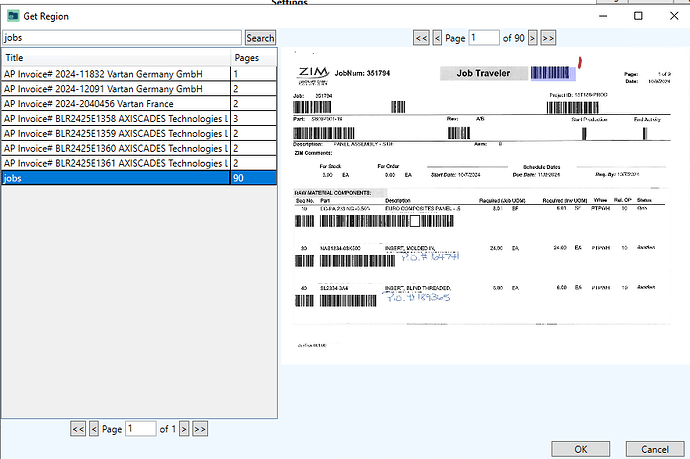690x459 pixels.
Task: Select AP Invoice# BLR2425E1361 AXISCADES row
Action: (x=139, y=164)
